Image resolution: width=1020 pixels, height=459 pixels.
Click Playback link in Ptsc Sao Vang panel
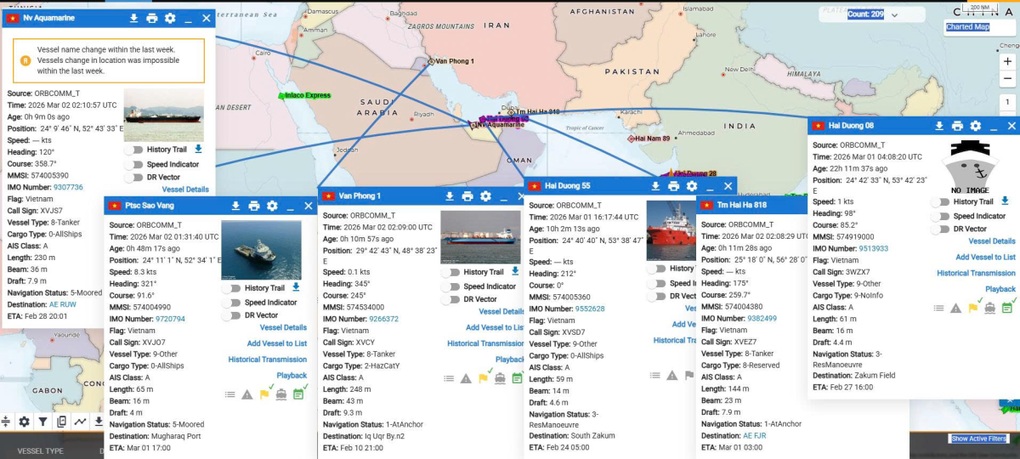coord(291,376)
